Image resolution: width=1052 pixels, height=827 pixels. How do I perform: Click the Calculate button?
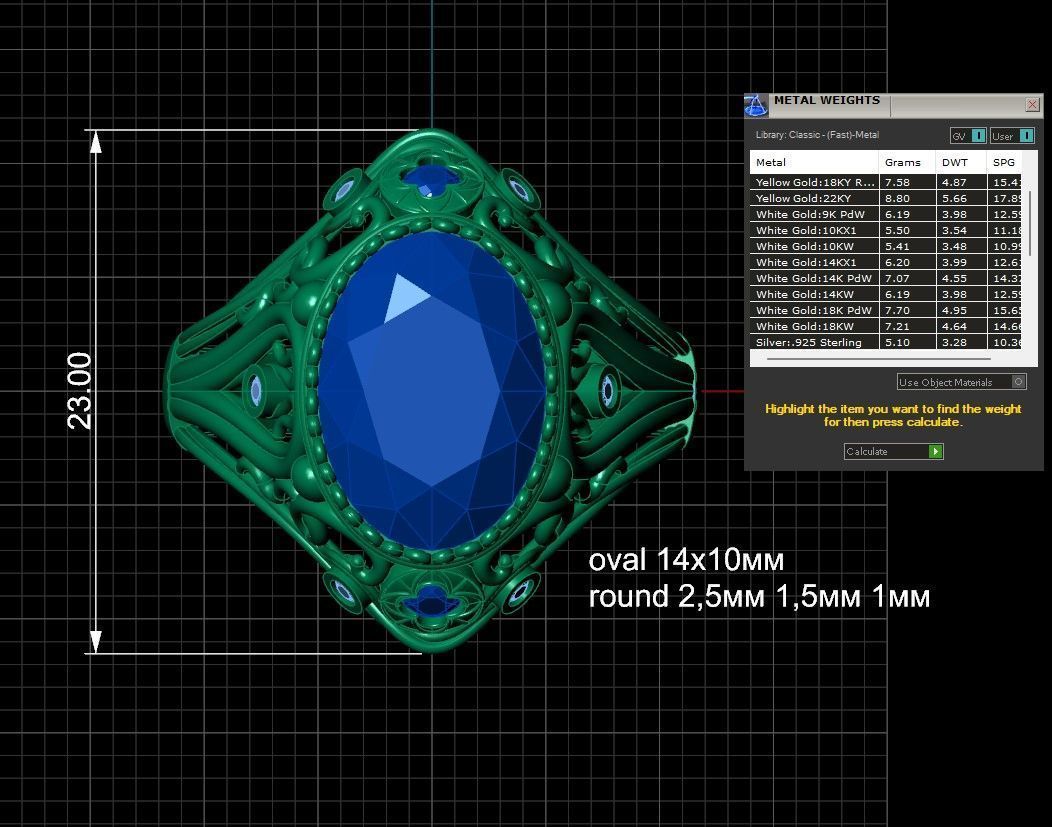pos(894,451)
